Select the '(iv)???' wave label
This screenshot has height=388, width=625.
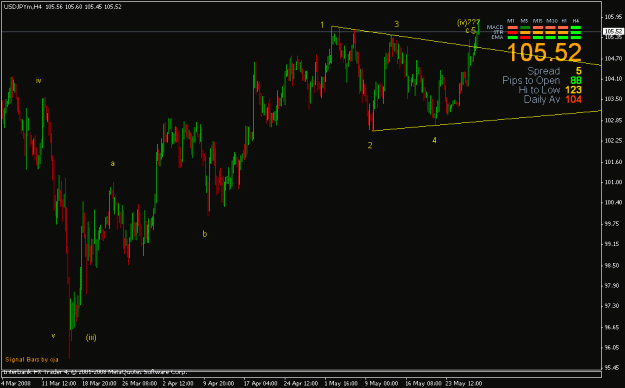click(x=468, y=22)
